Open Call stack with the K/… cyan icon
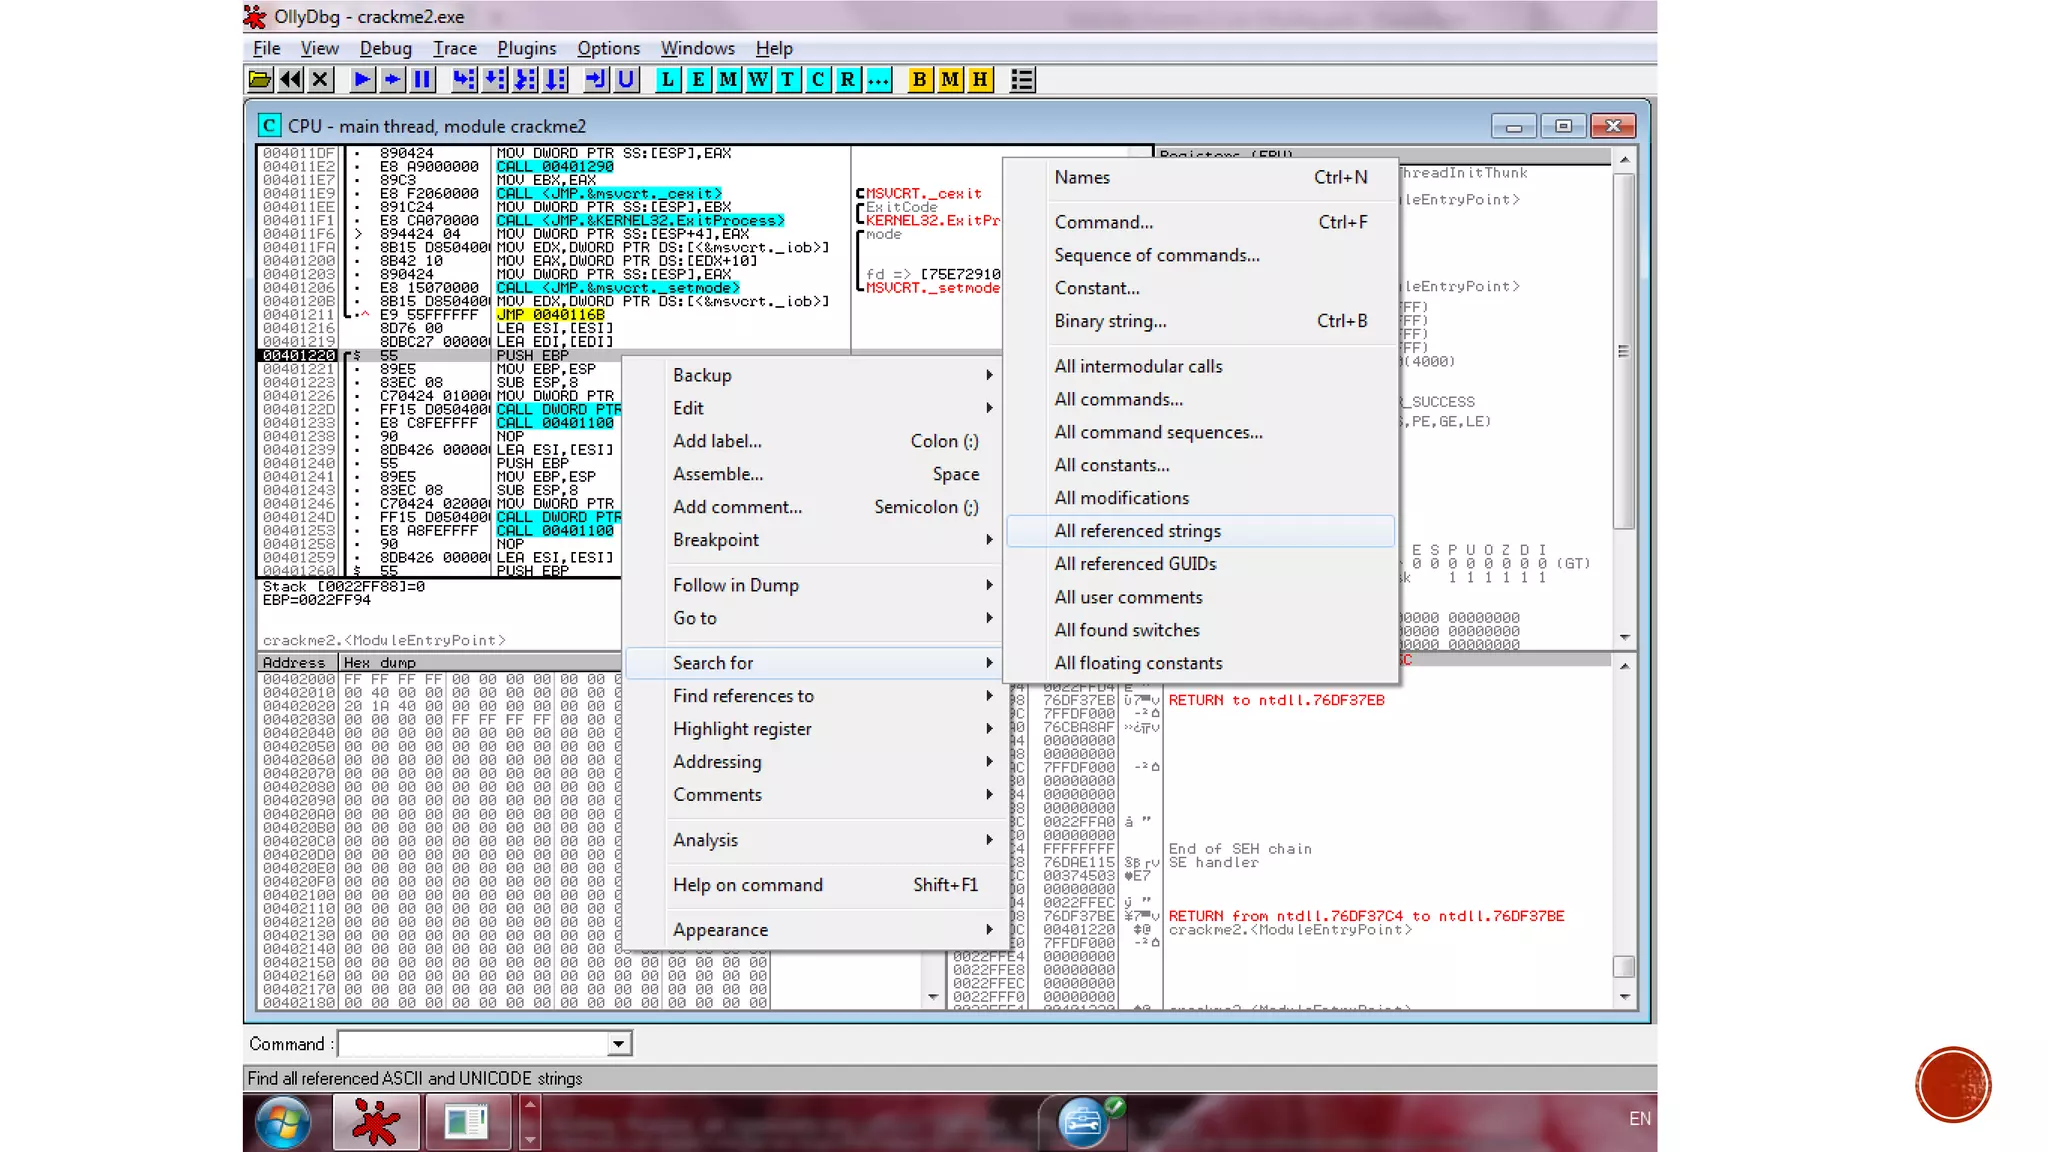Screen dimensions: 2048x1152 point(878,80)
